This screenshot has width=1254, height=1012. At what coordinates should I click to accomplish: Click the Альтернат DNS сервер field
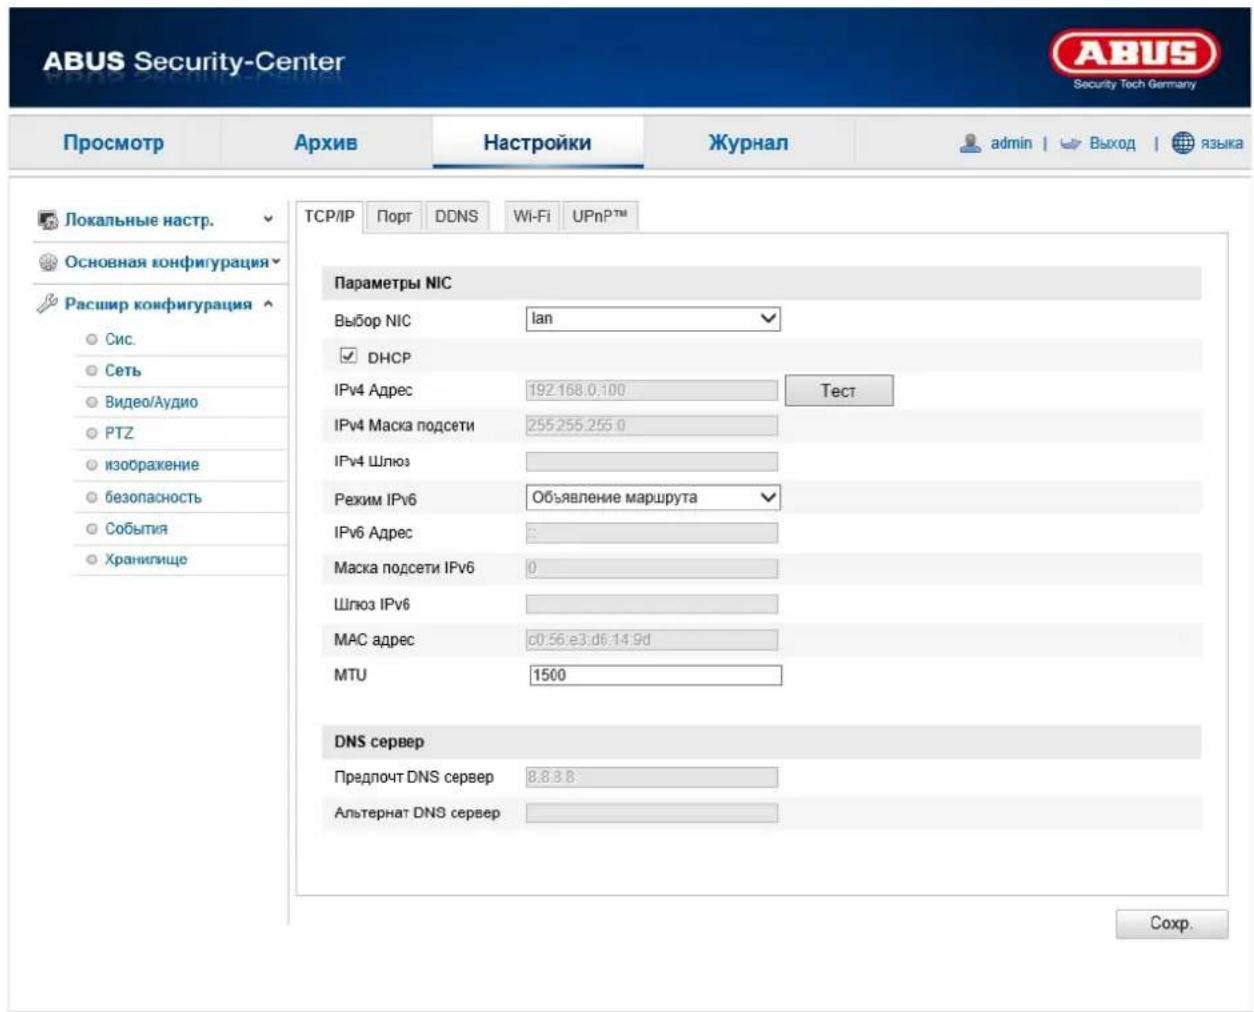pos(652,813)
